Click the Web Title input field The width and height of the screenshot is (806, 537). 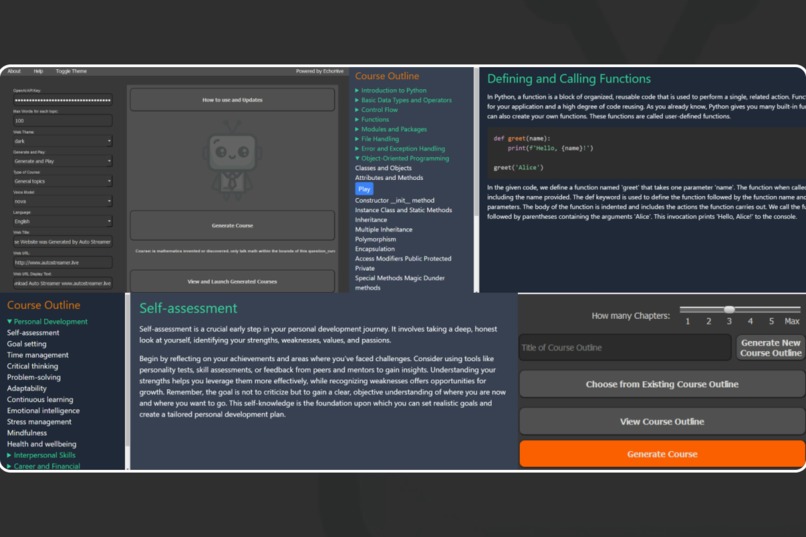pyautogui.click(x=63, y=242)
